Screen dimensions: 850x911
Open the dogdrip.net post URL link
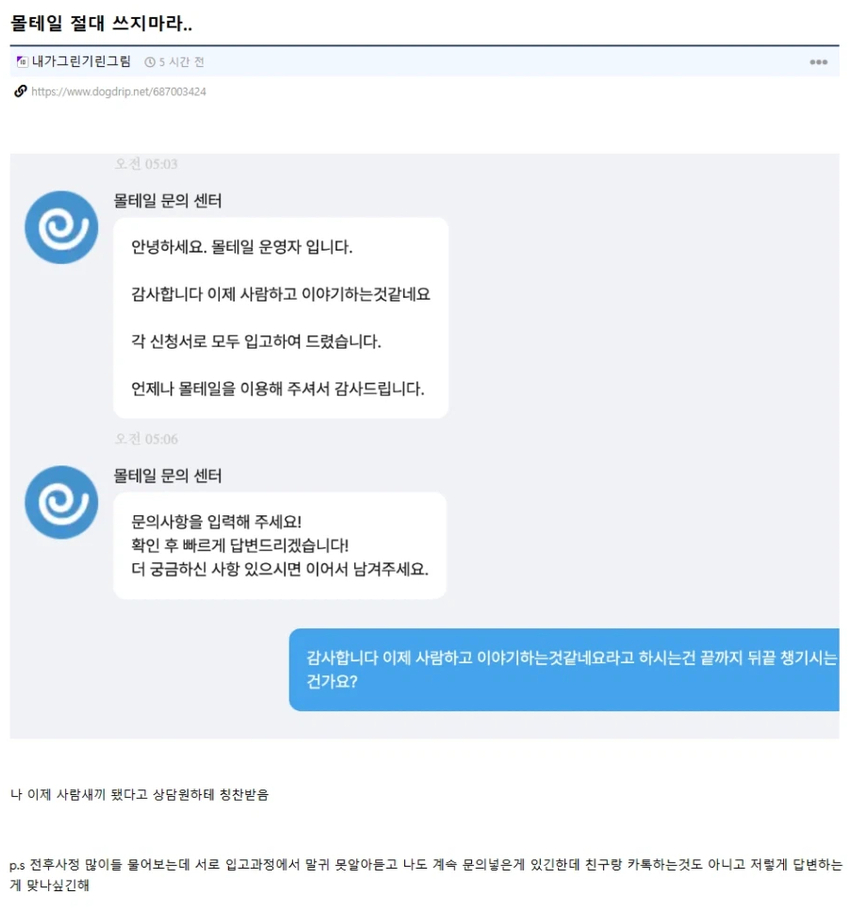tap(119, 91)
